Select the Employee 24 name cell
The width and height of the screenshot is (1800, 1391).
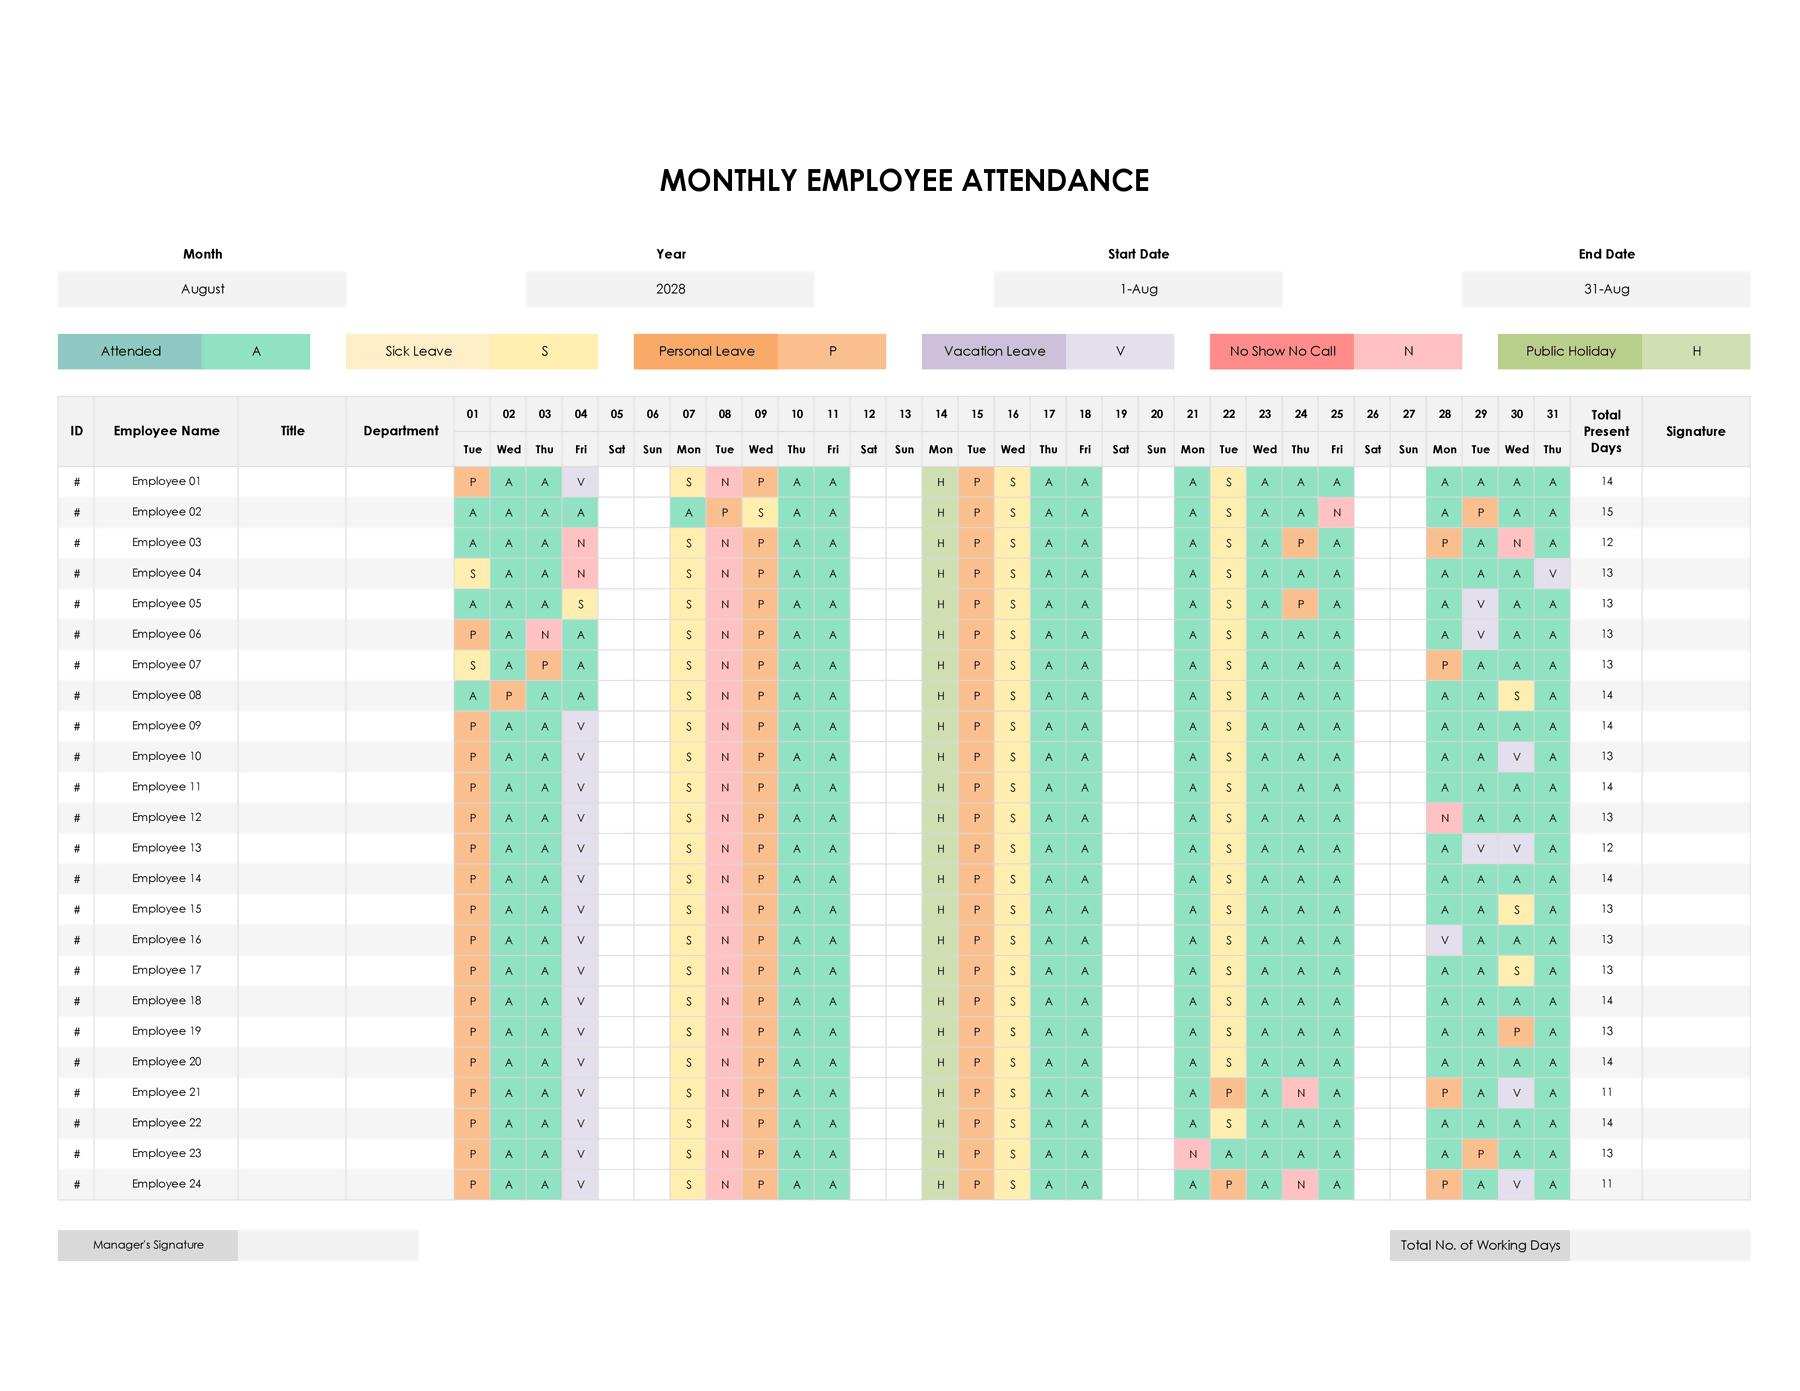coord(166,1184)
